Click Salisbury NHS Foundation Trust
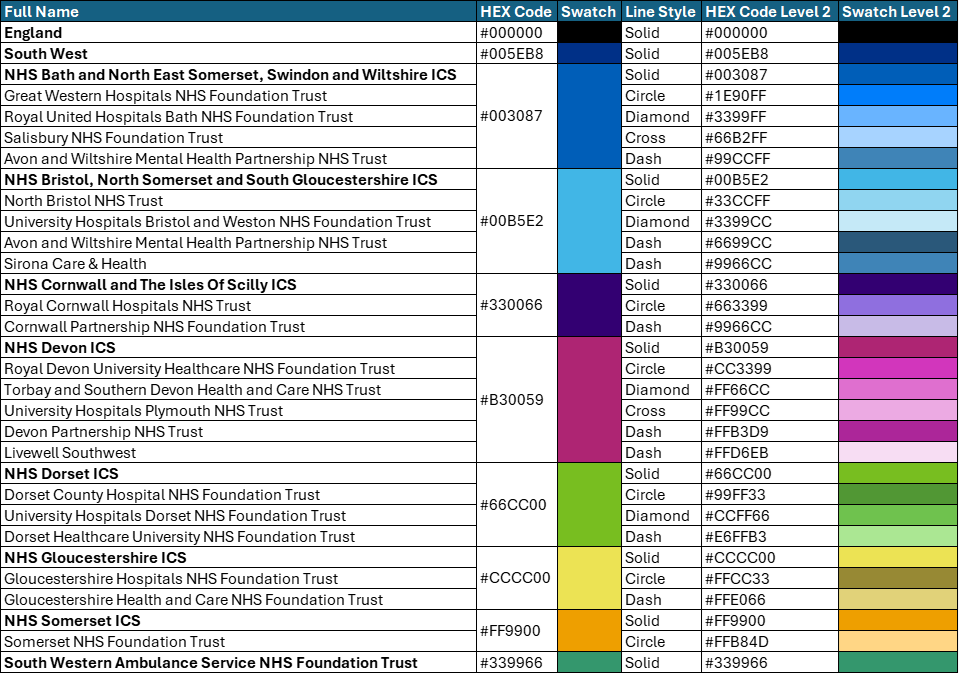The image size is (959, 674). [239, 138]
